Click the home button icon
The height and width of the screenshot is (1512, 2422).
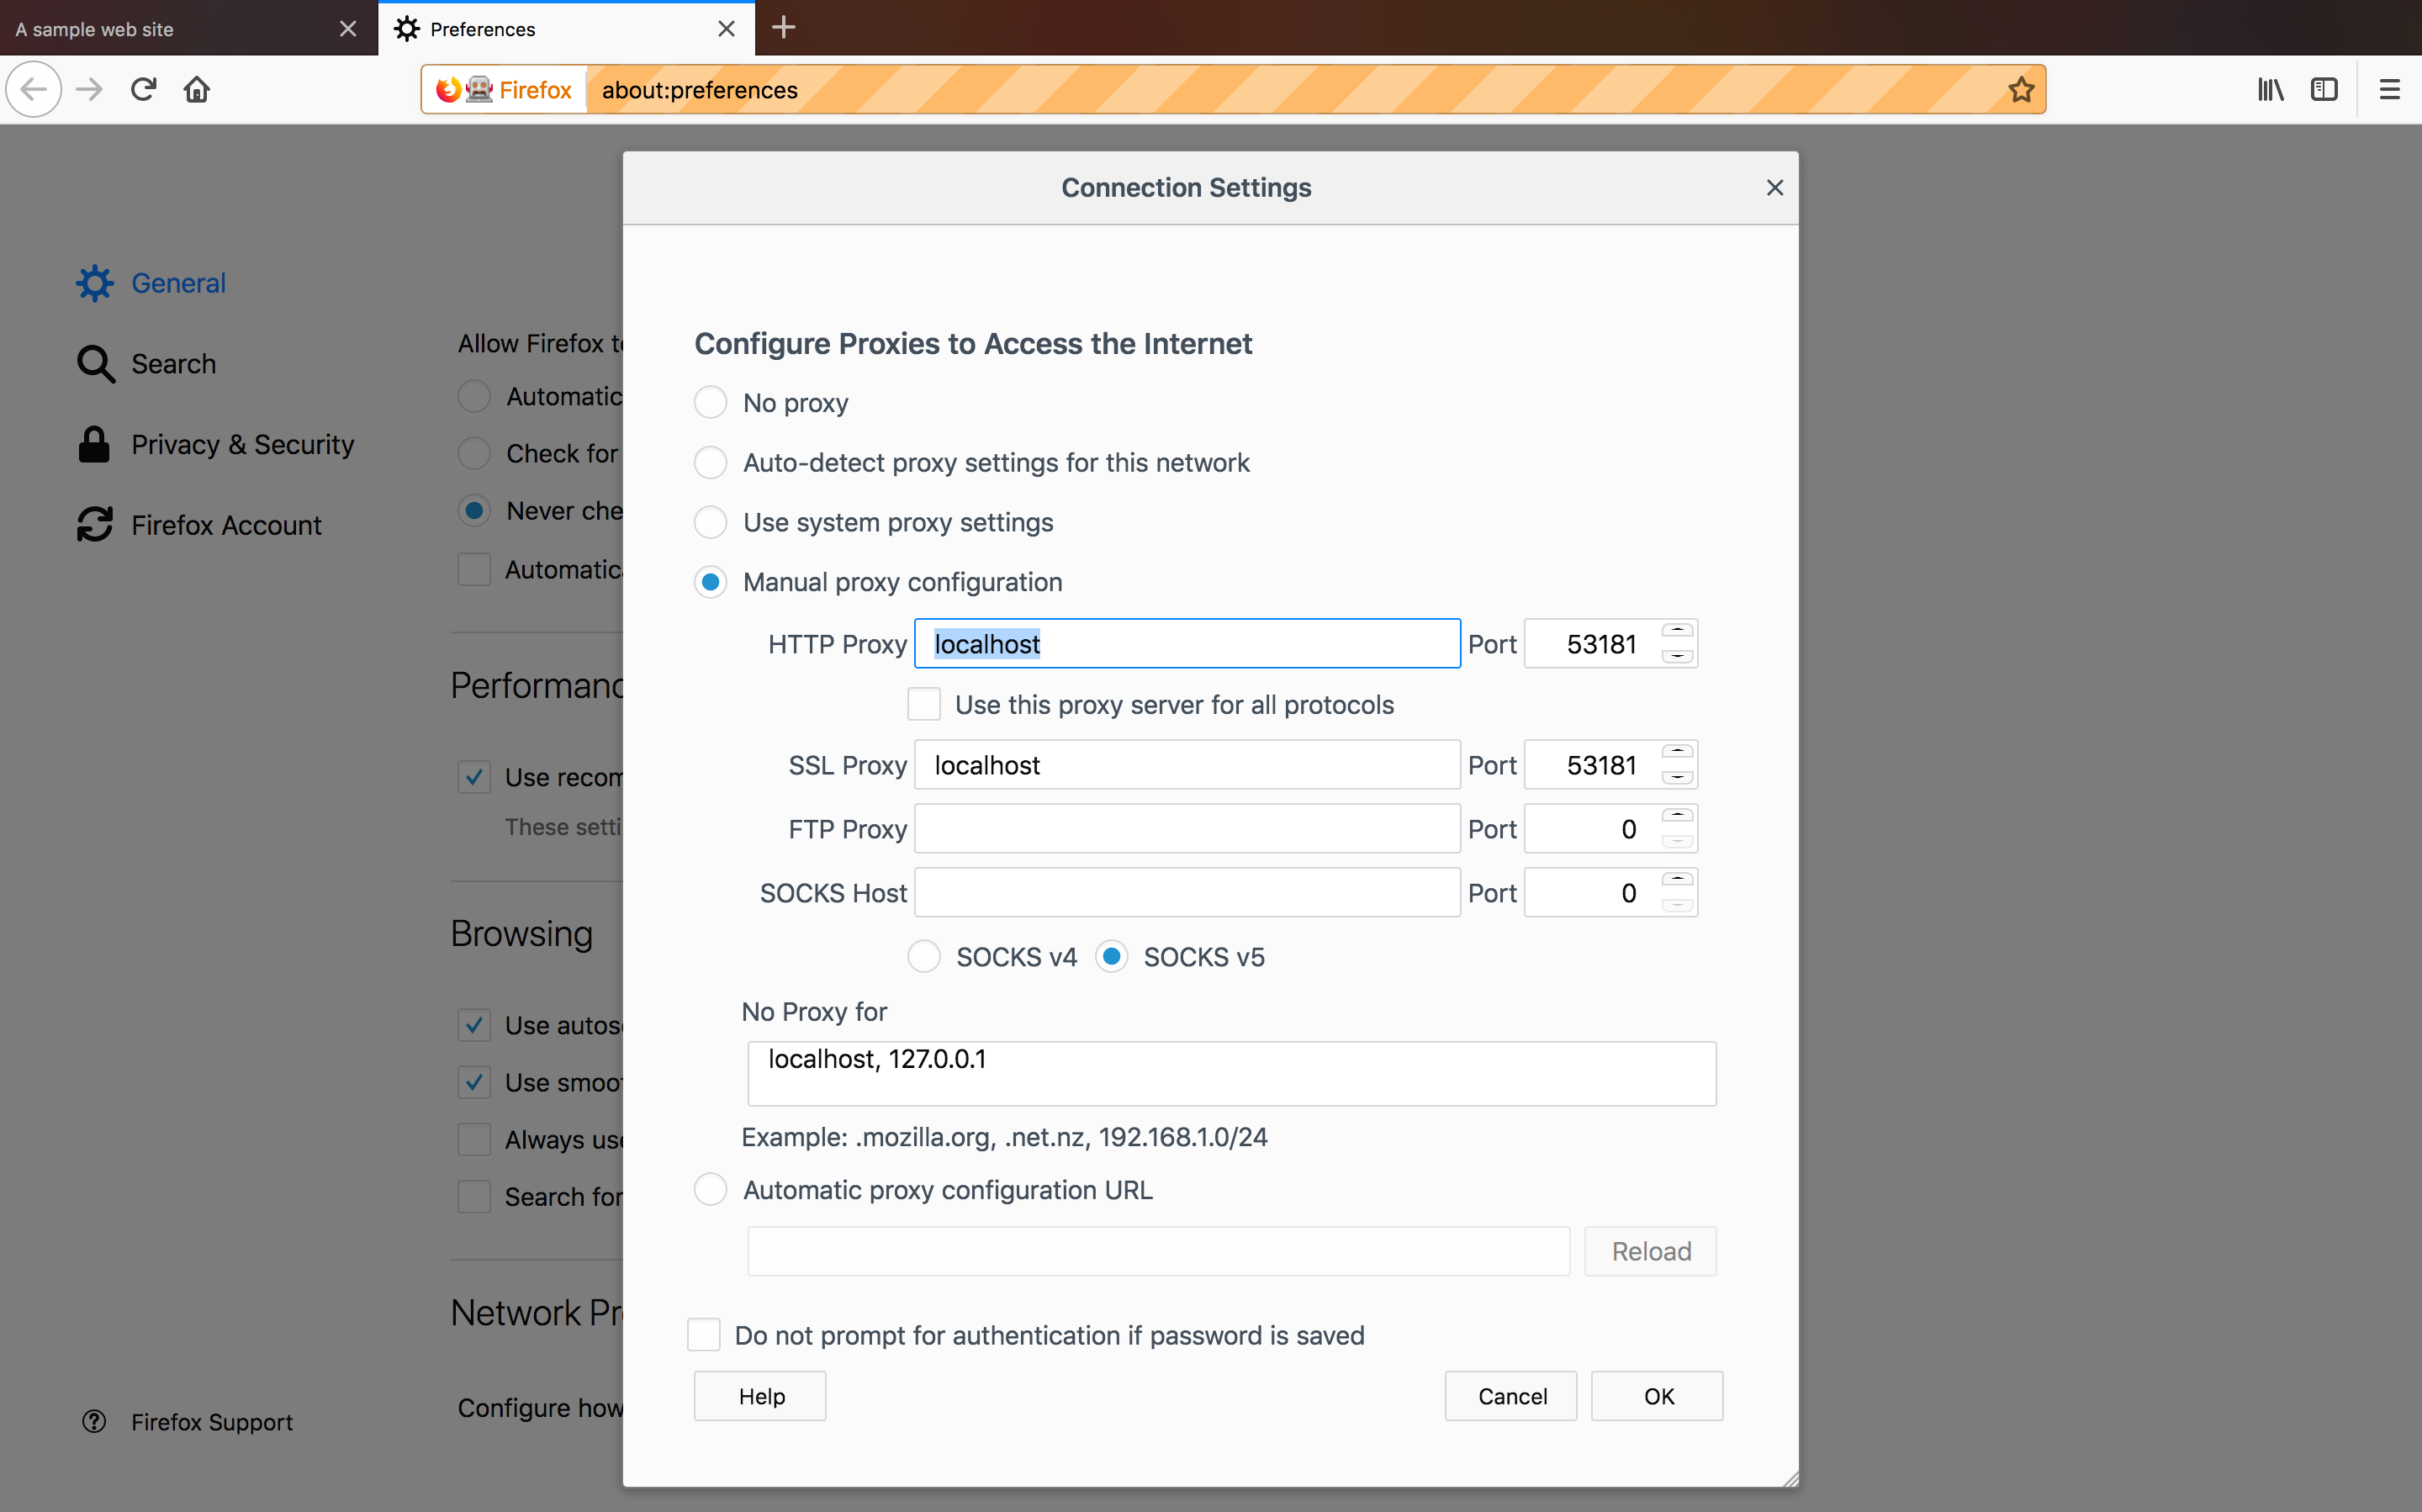pyautogui.click(x=197, y=90)
